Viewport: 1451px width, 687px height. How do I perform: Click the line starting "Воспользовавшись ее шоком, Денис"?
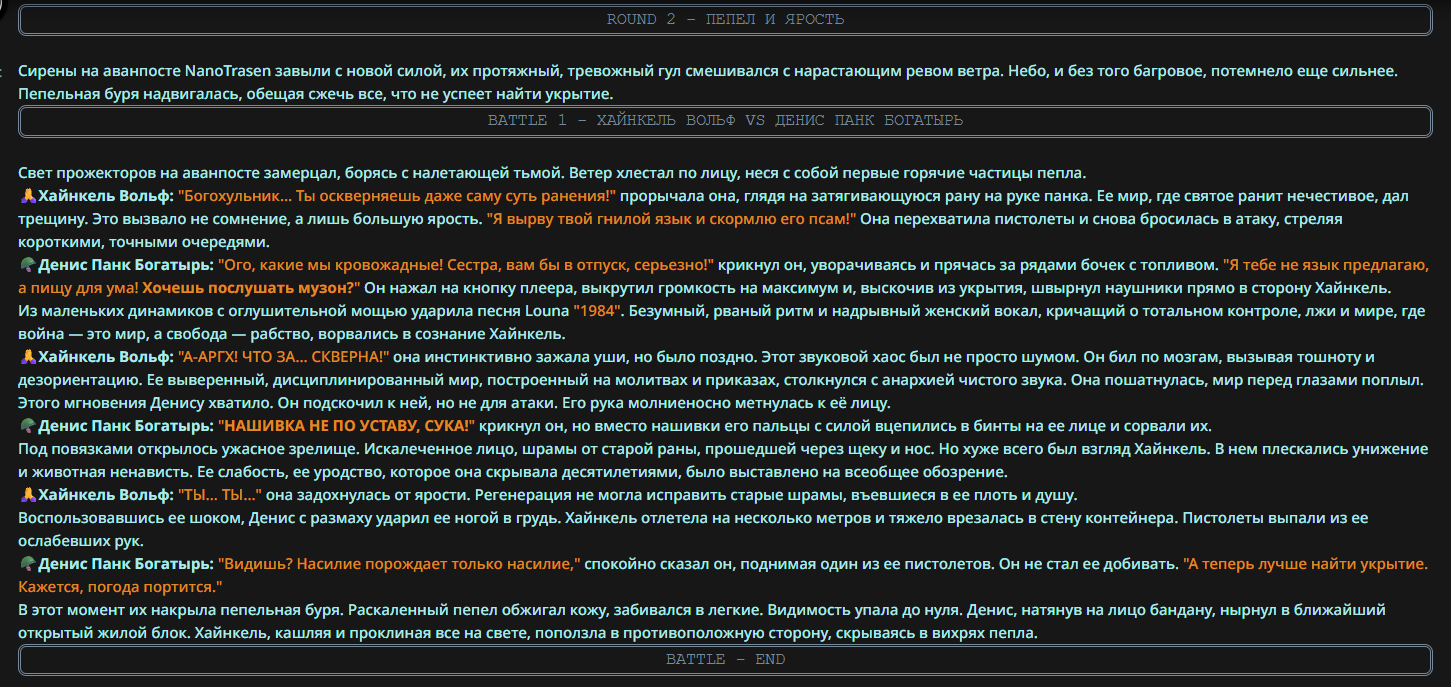[x=692, y=518]
